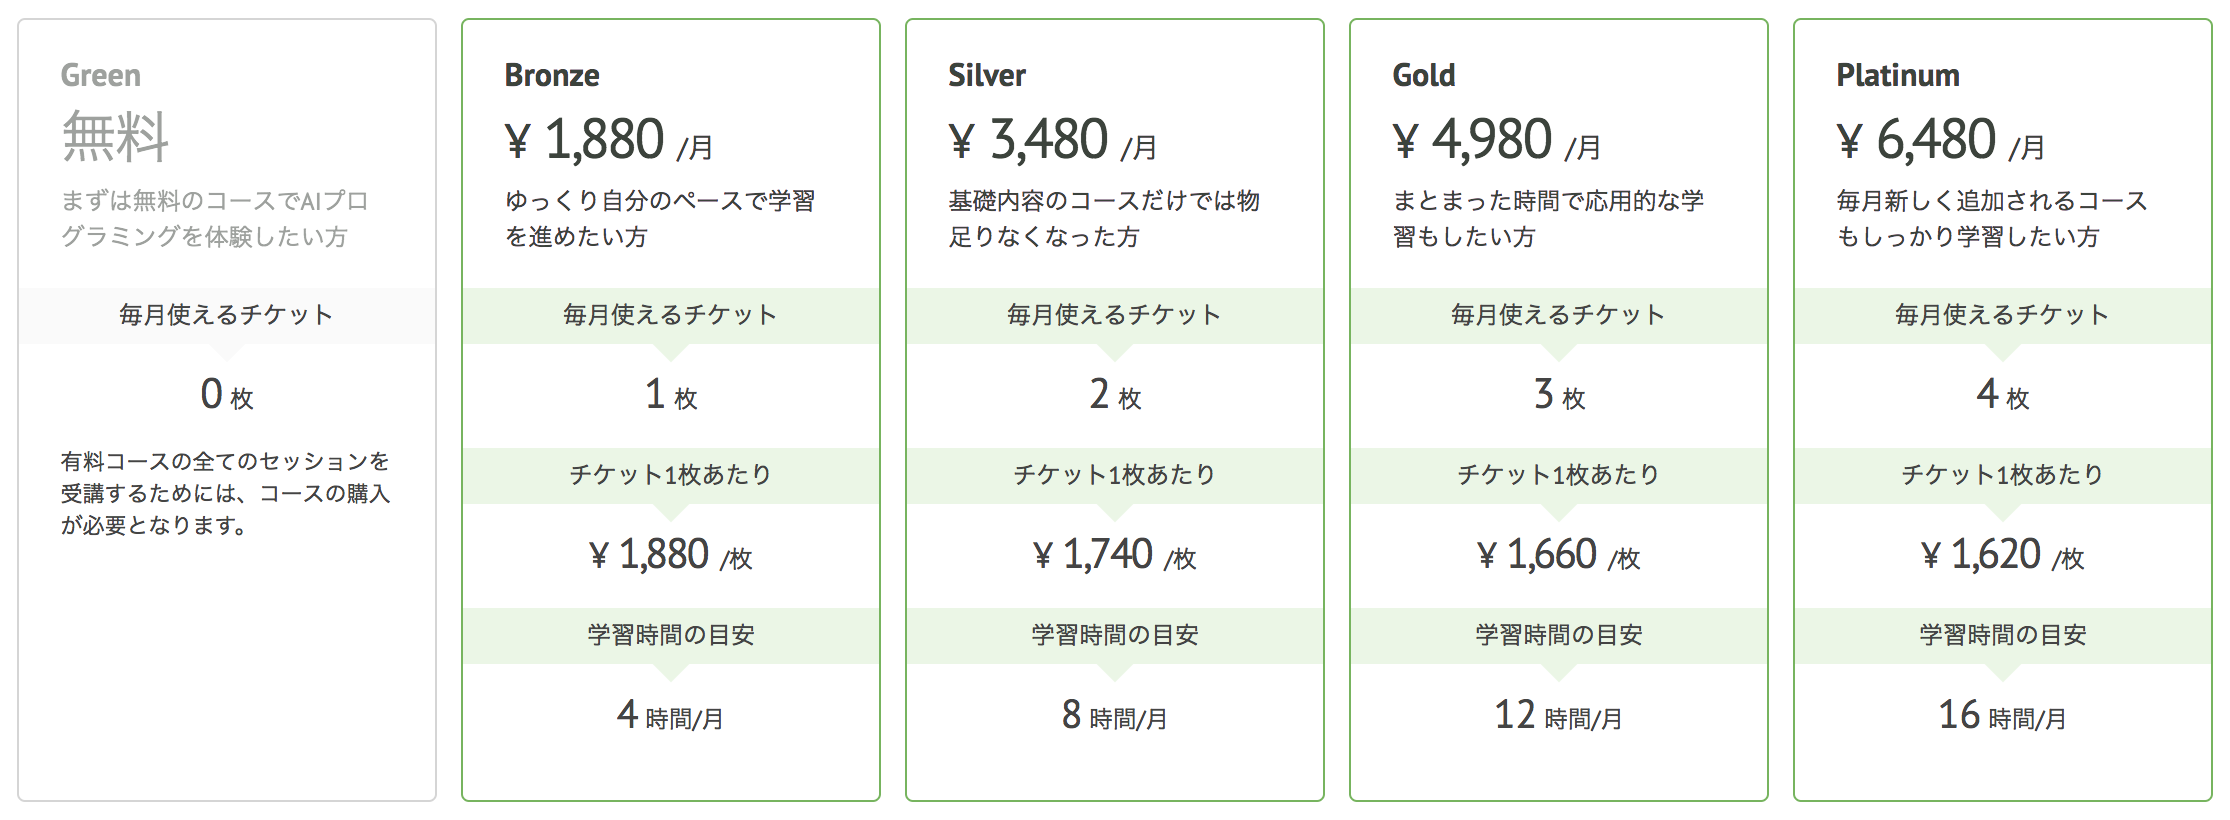Click the Gold ¥4,980 monthly price
The width and height of the screenshot is (2230, 820).
coord(1496,140)
